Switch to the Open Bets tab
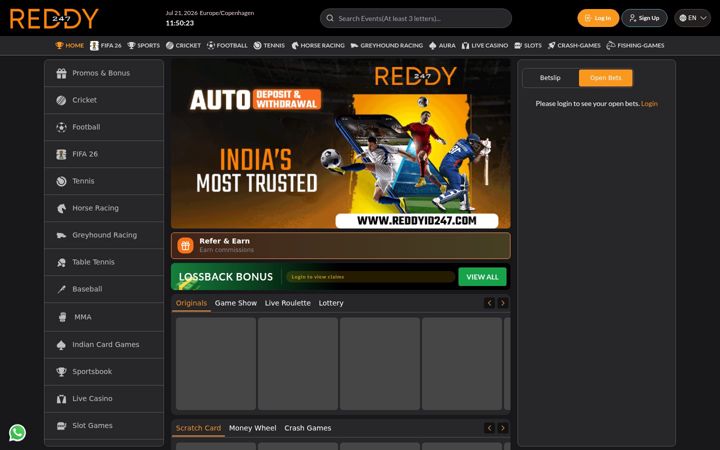The height and width of the screenshot is (450, 720). pos(605,78)
